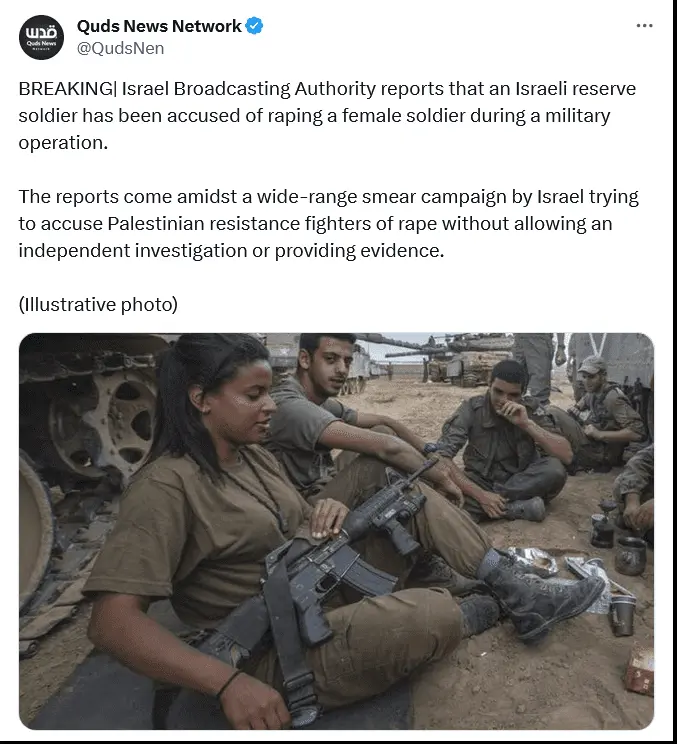This screenshot has height=744, width=677.
Task: Click the blue verified checkmark badge
Action: [x=254, y=26]
